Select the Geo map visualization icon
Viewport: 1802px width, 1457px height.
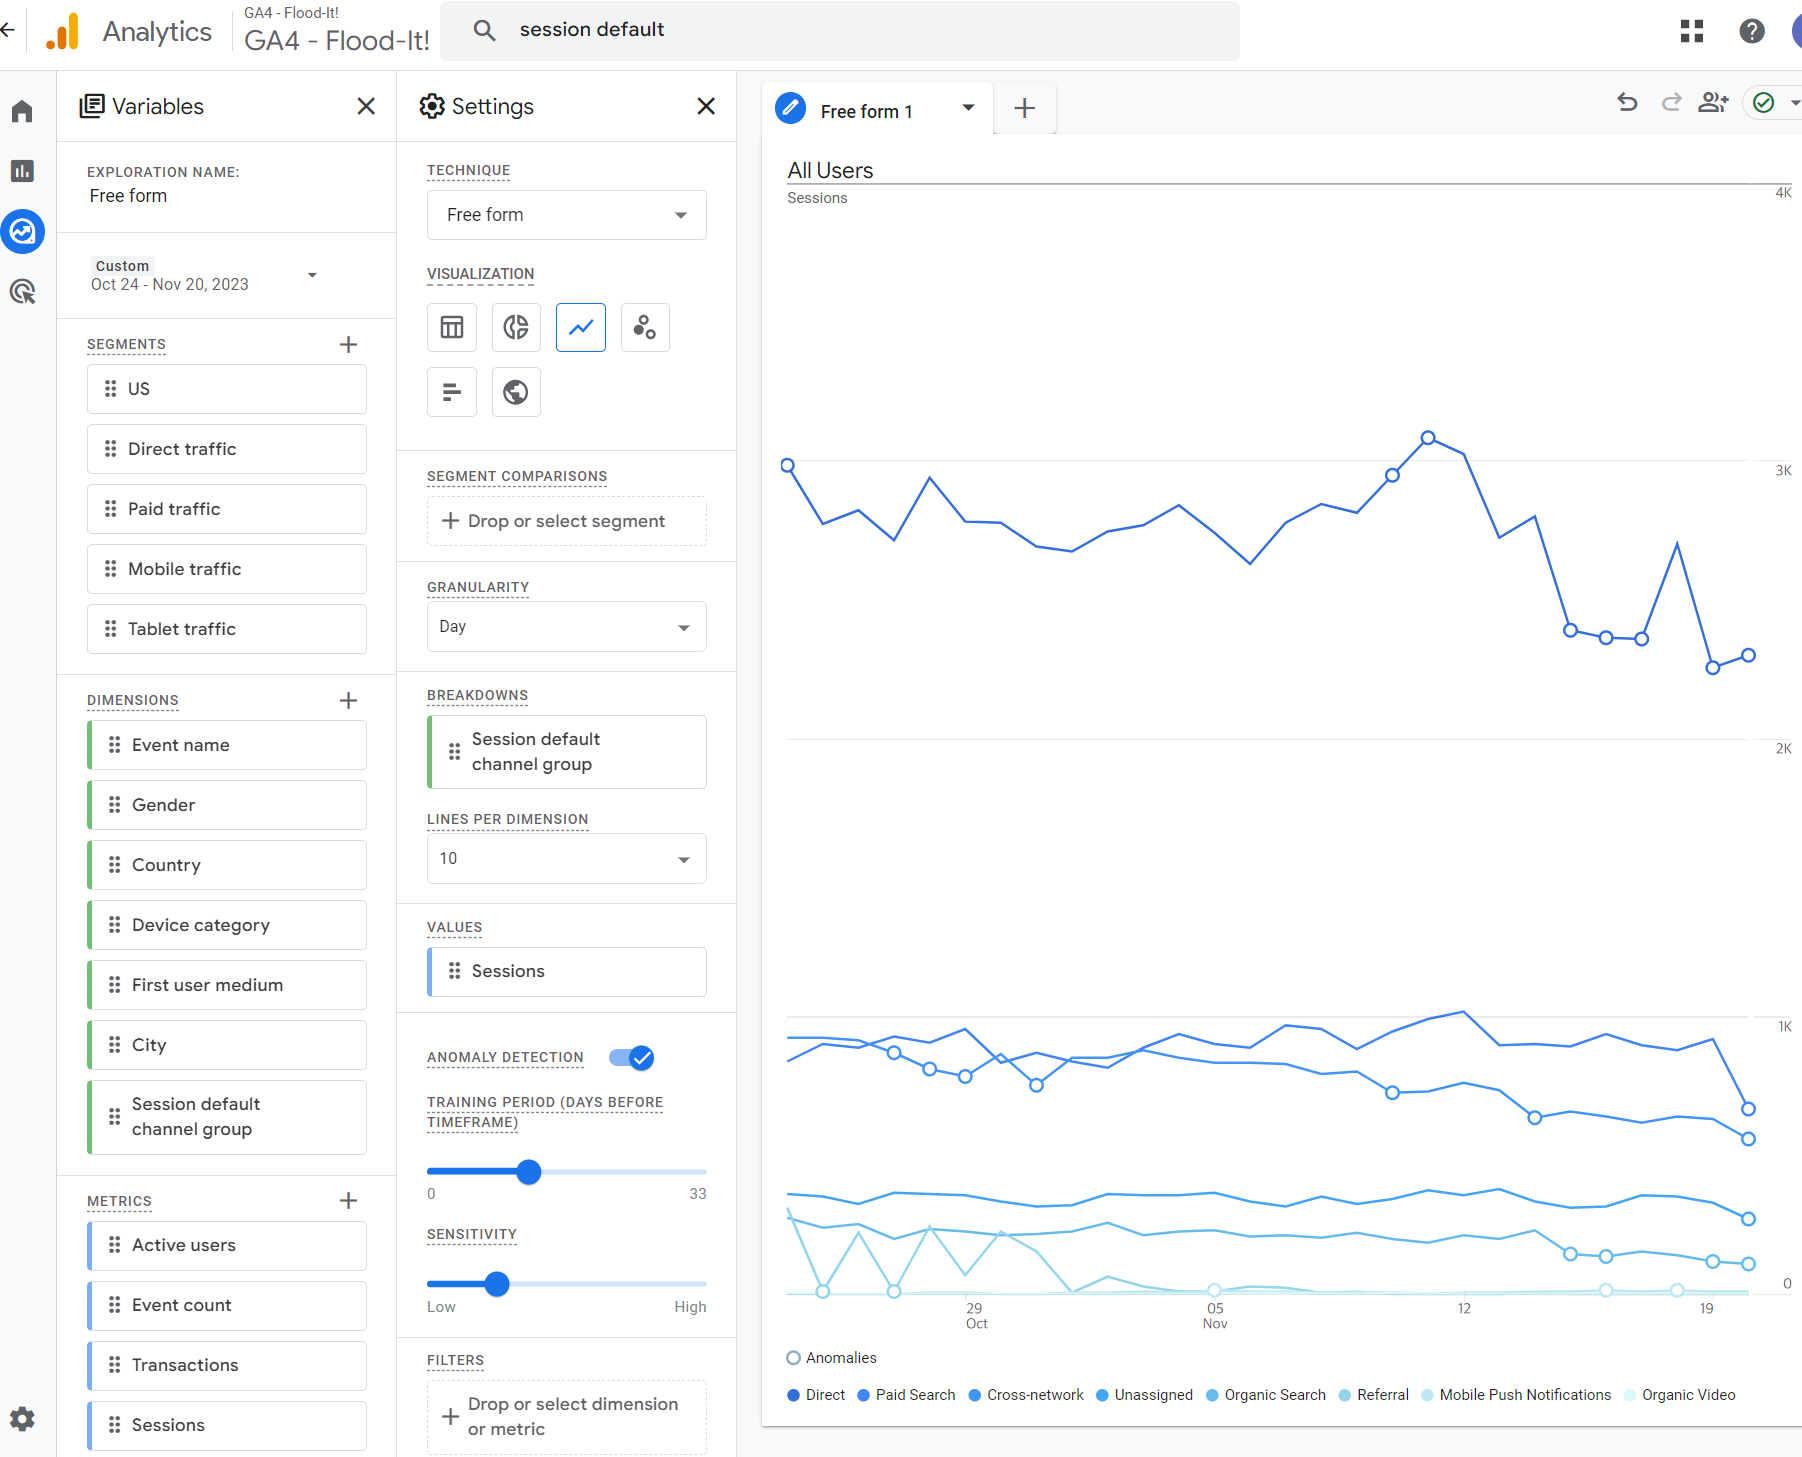(516, 392)
